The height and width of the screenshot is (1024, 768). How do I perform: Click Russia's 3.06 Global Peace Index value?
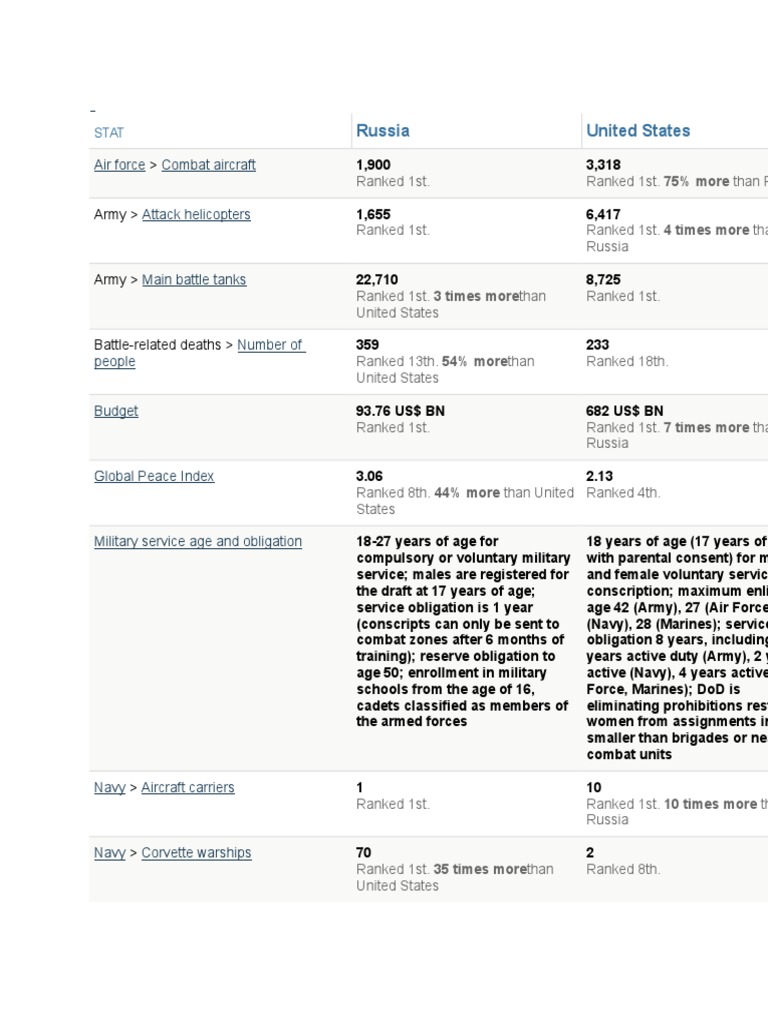tap(369, 477)
